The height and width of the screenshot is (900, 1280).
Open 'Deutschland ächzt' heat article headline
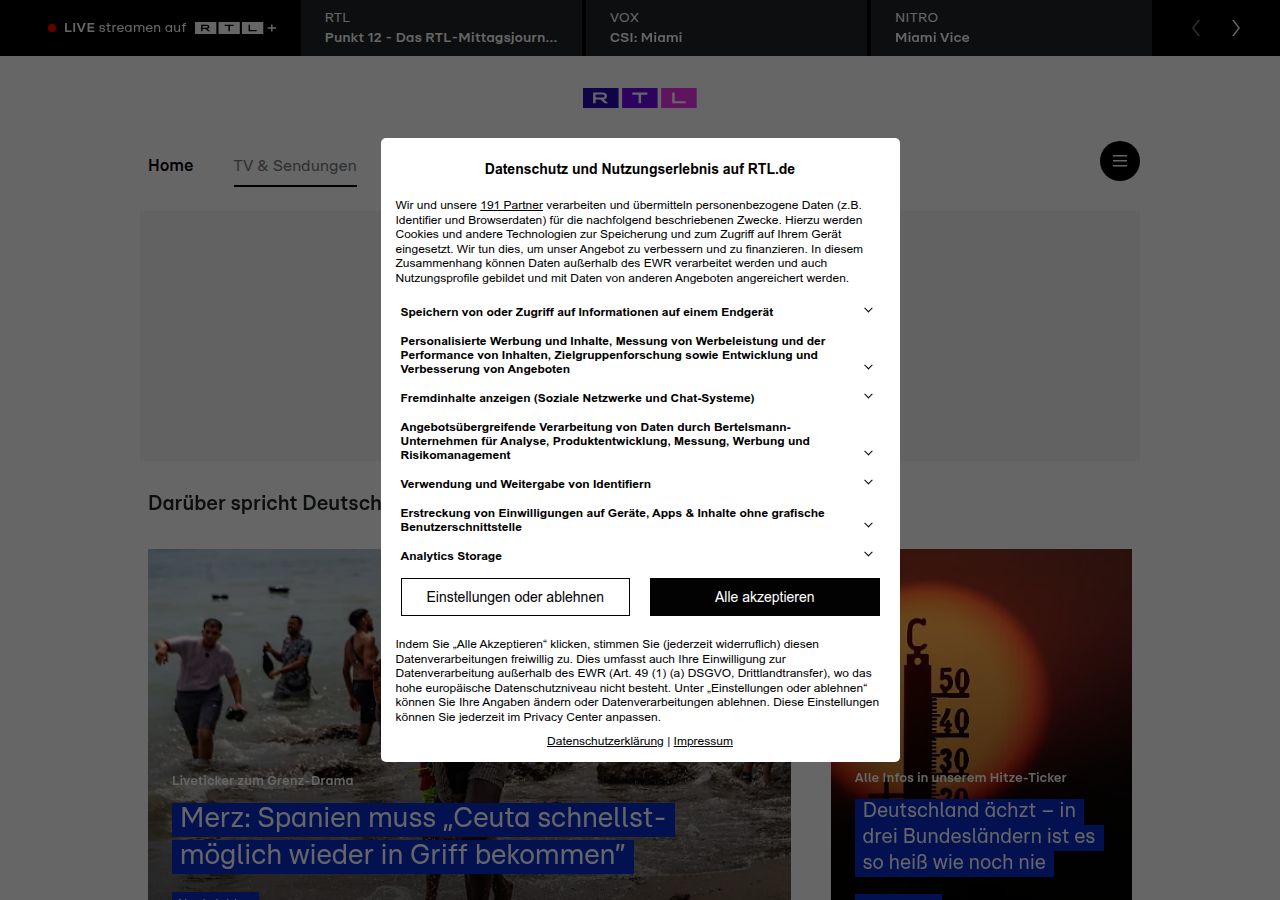(979, 836)
